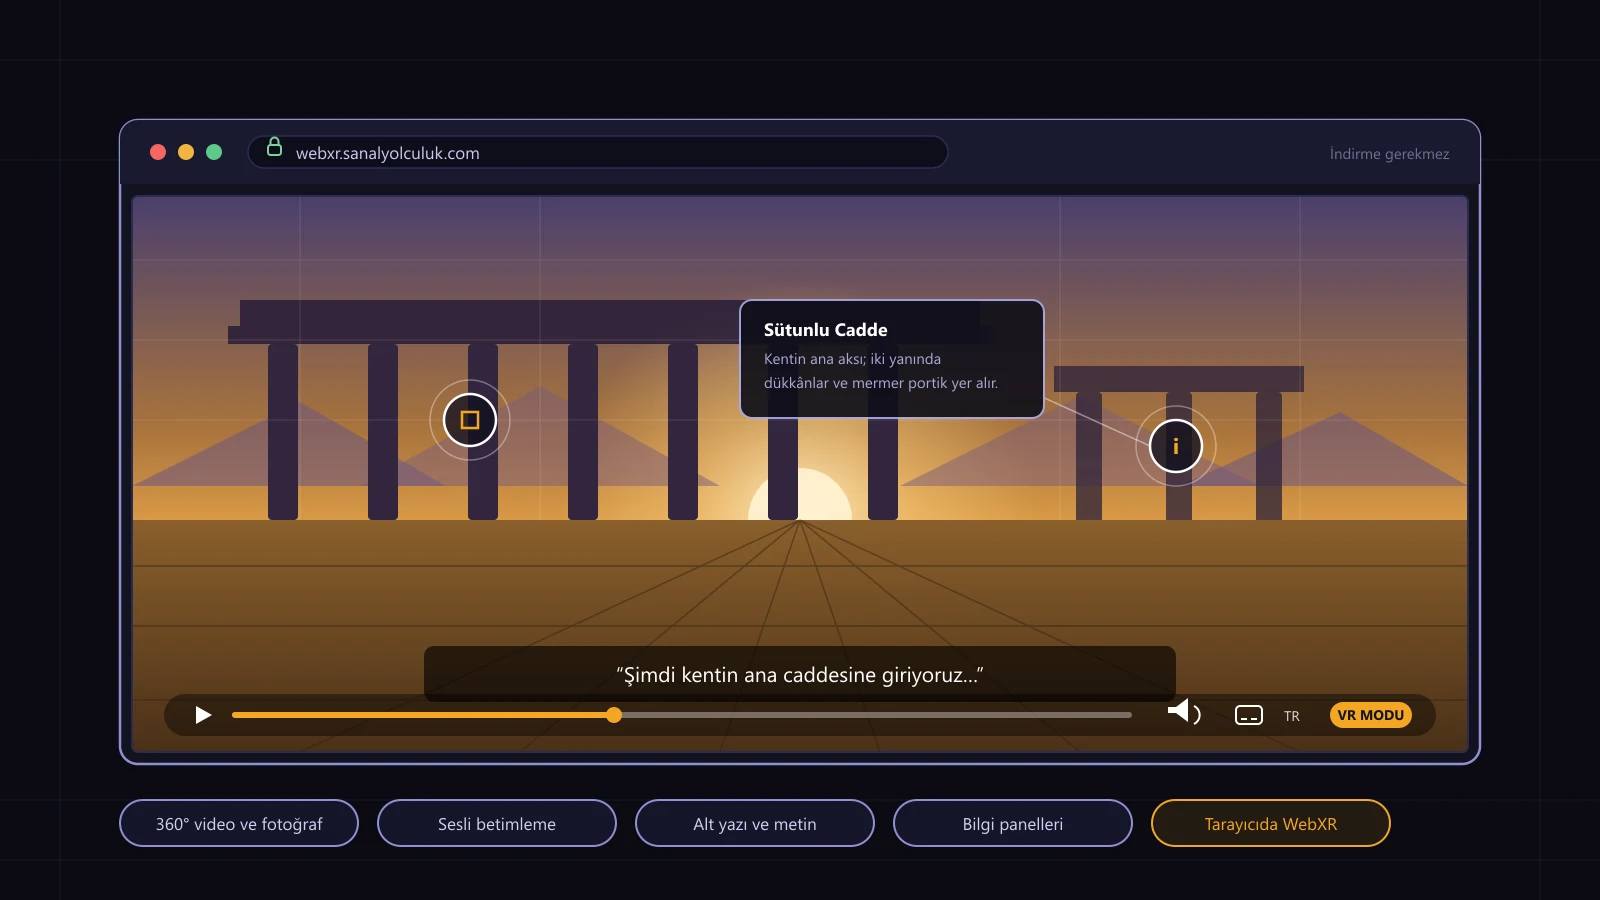This screenshot has width=1600, height=900.
Task: Switch to the 'Alt yazı ve metin' tab
Action: click(x=755, y=823)
